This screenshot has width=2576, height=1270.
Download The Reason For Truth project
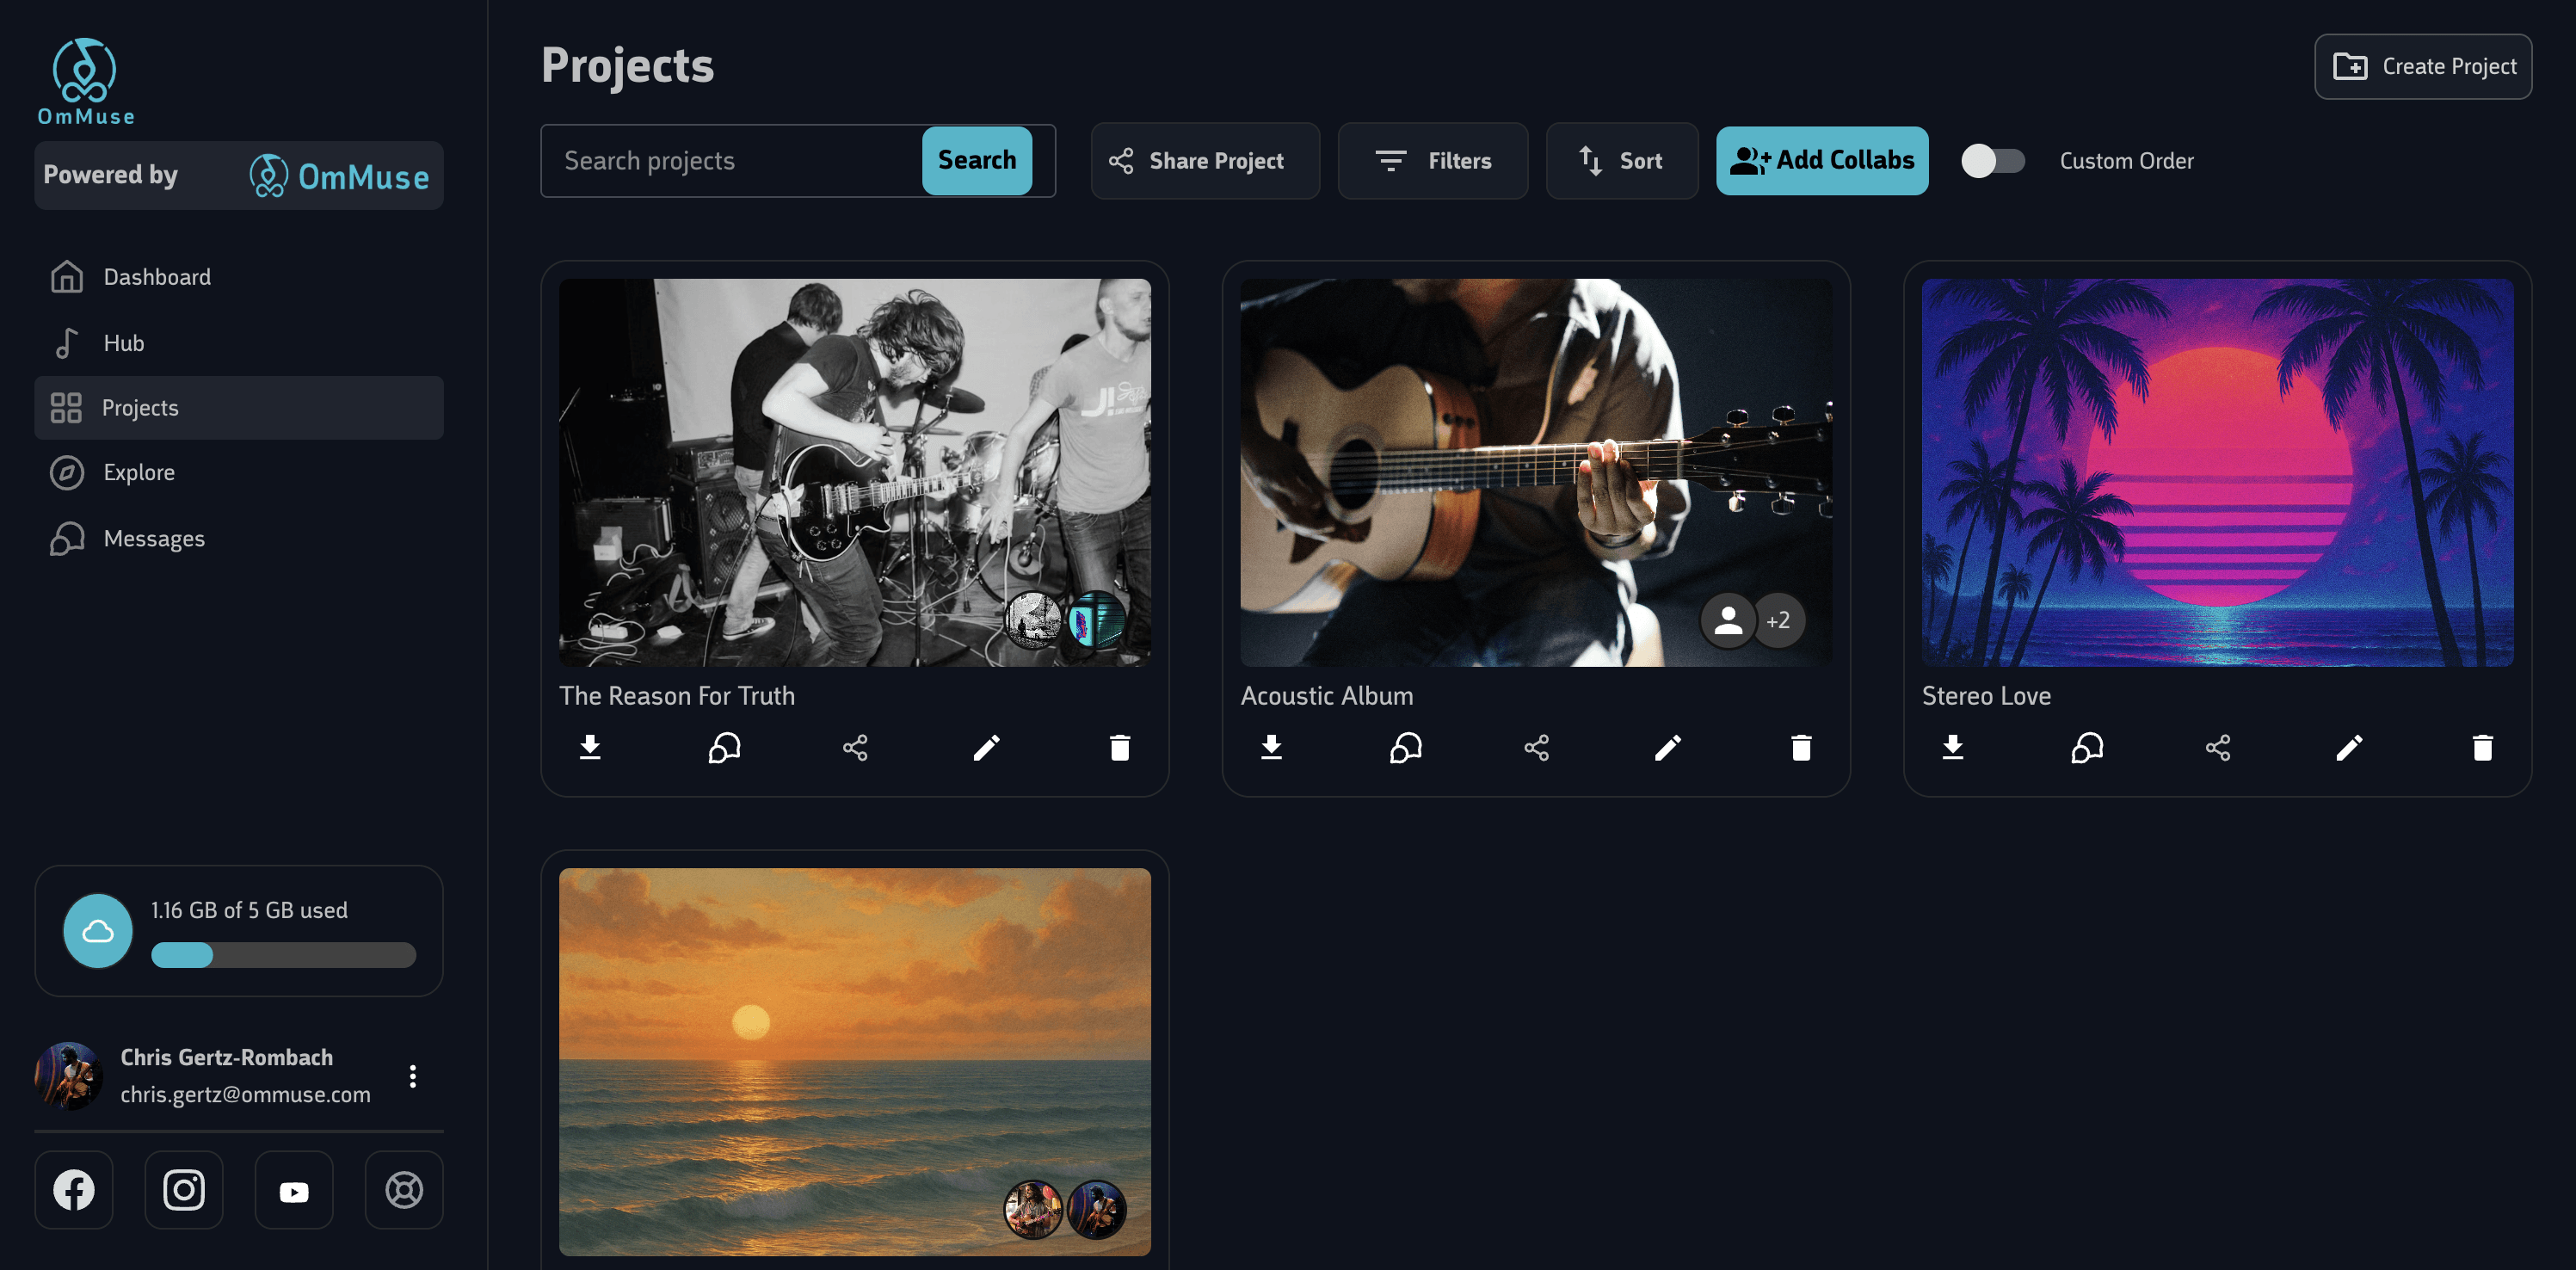click(x=590, y=747)
